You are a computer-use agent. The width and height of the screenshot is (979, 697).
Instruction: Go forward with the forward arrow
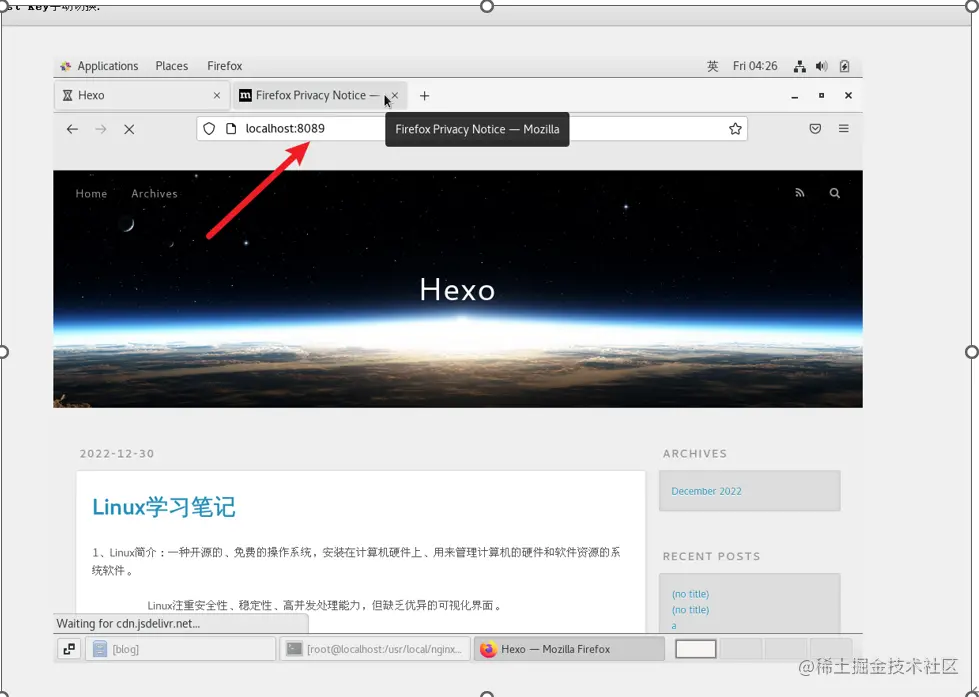coord(101,129)
